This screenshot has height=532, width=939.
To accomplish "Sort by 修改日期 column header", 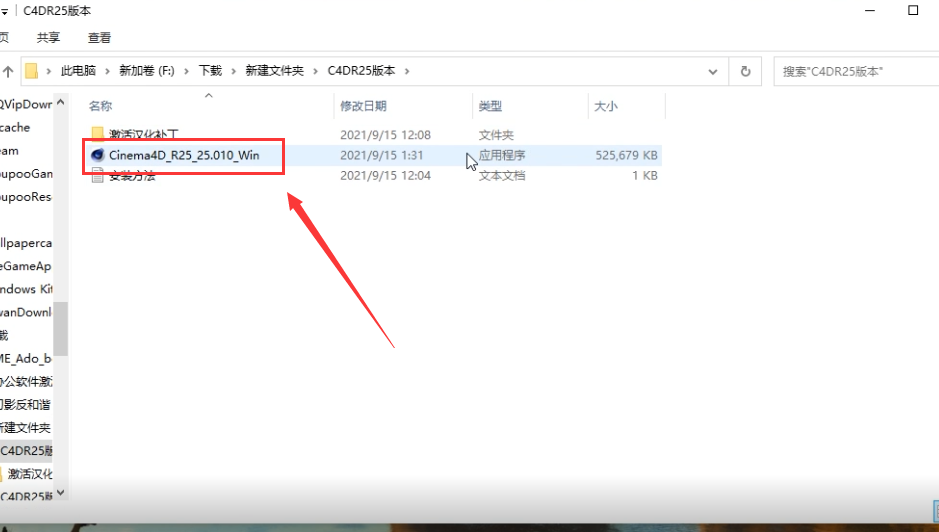I will [364, 106].
